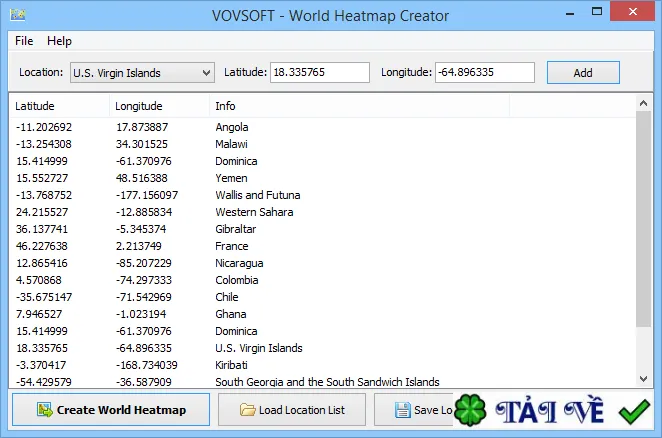Click the scrollbar up arrow
Screen dimensions: 662x438
[643, 103]
